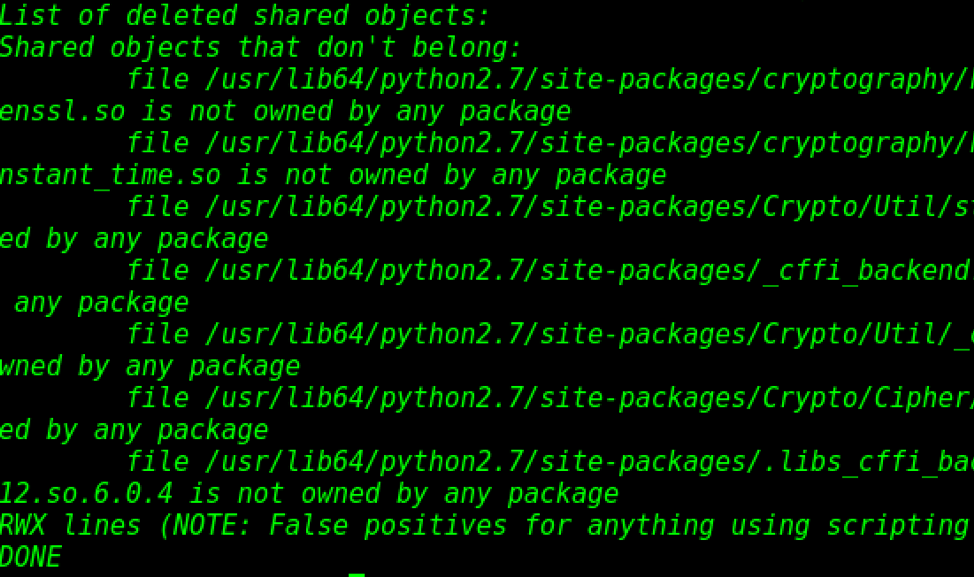Click the Crypto/Cipher file path line
The image size is (974, 577).
click(x=550, y=398)
